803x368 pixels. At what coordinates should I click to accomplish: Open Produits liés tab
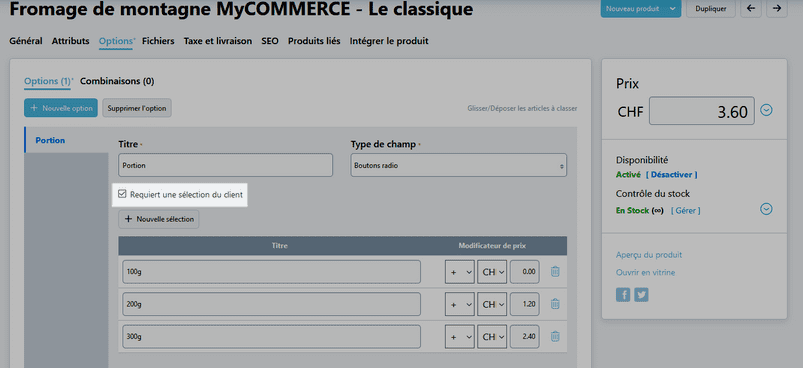point(314,41)
